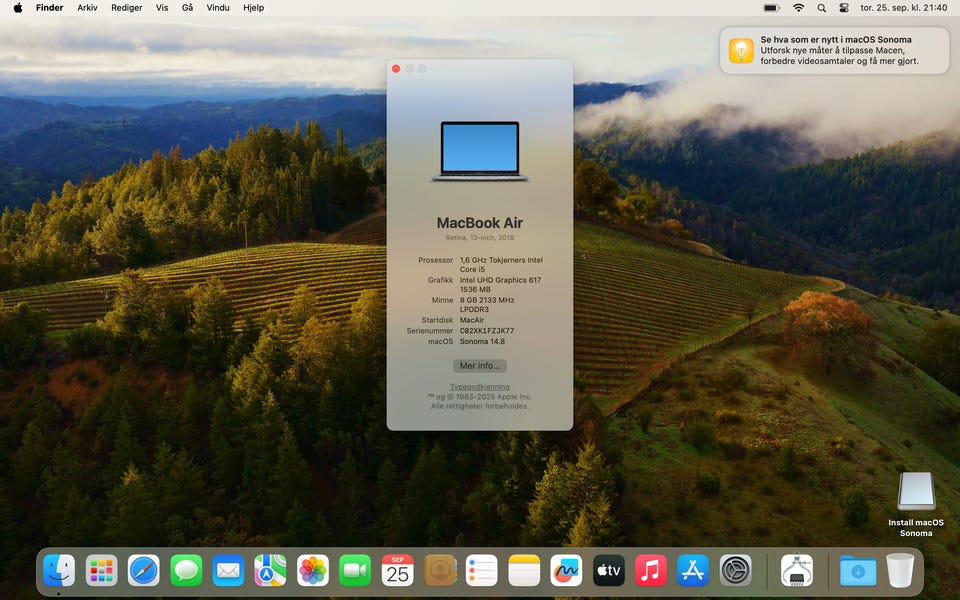The height and width of the screenshot is (600, 960).
Task: Open Spotlight search in menu bar
Action: pos(821,8)
